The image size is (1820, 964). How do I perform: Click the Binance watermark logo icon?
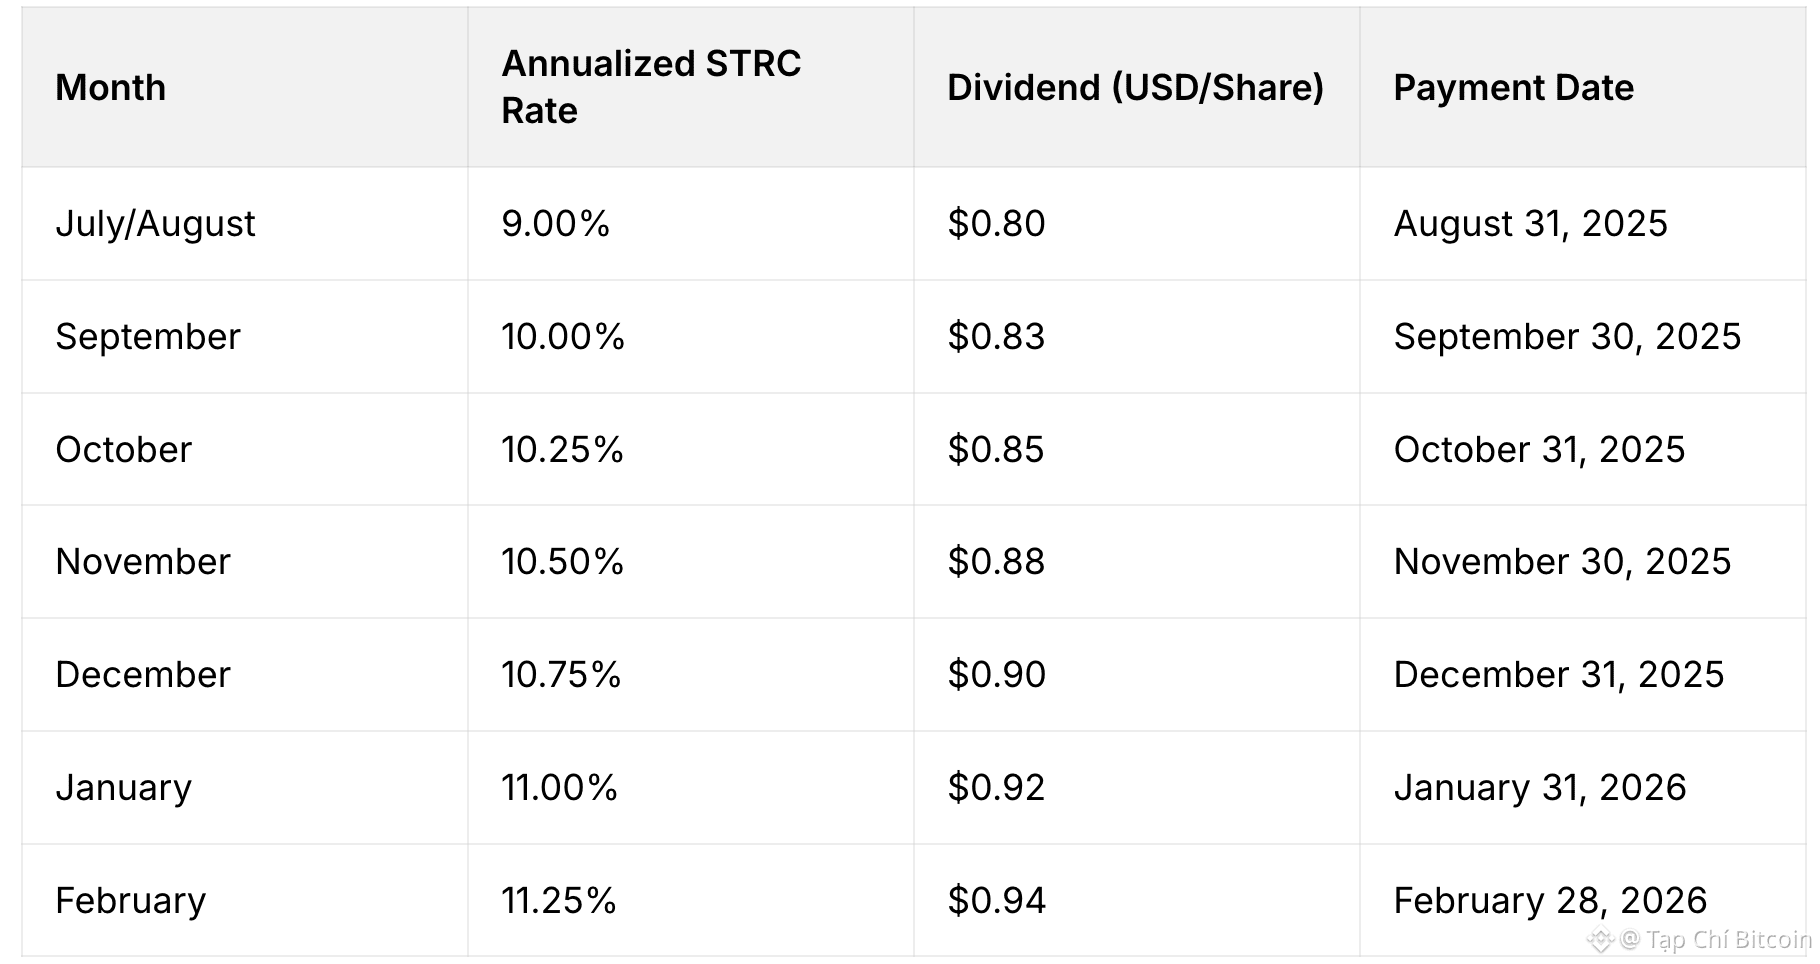pyautogui.click(x=1600, y=940)
